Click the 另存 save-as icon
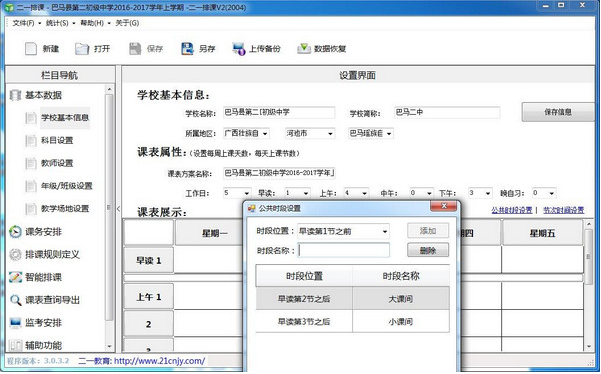The width and height of the screenshot is (601, 374). [187, 49]
